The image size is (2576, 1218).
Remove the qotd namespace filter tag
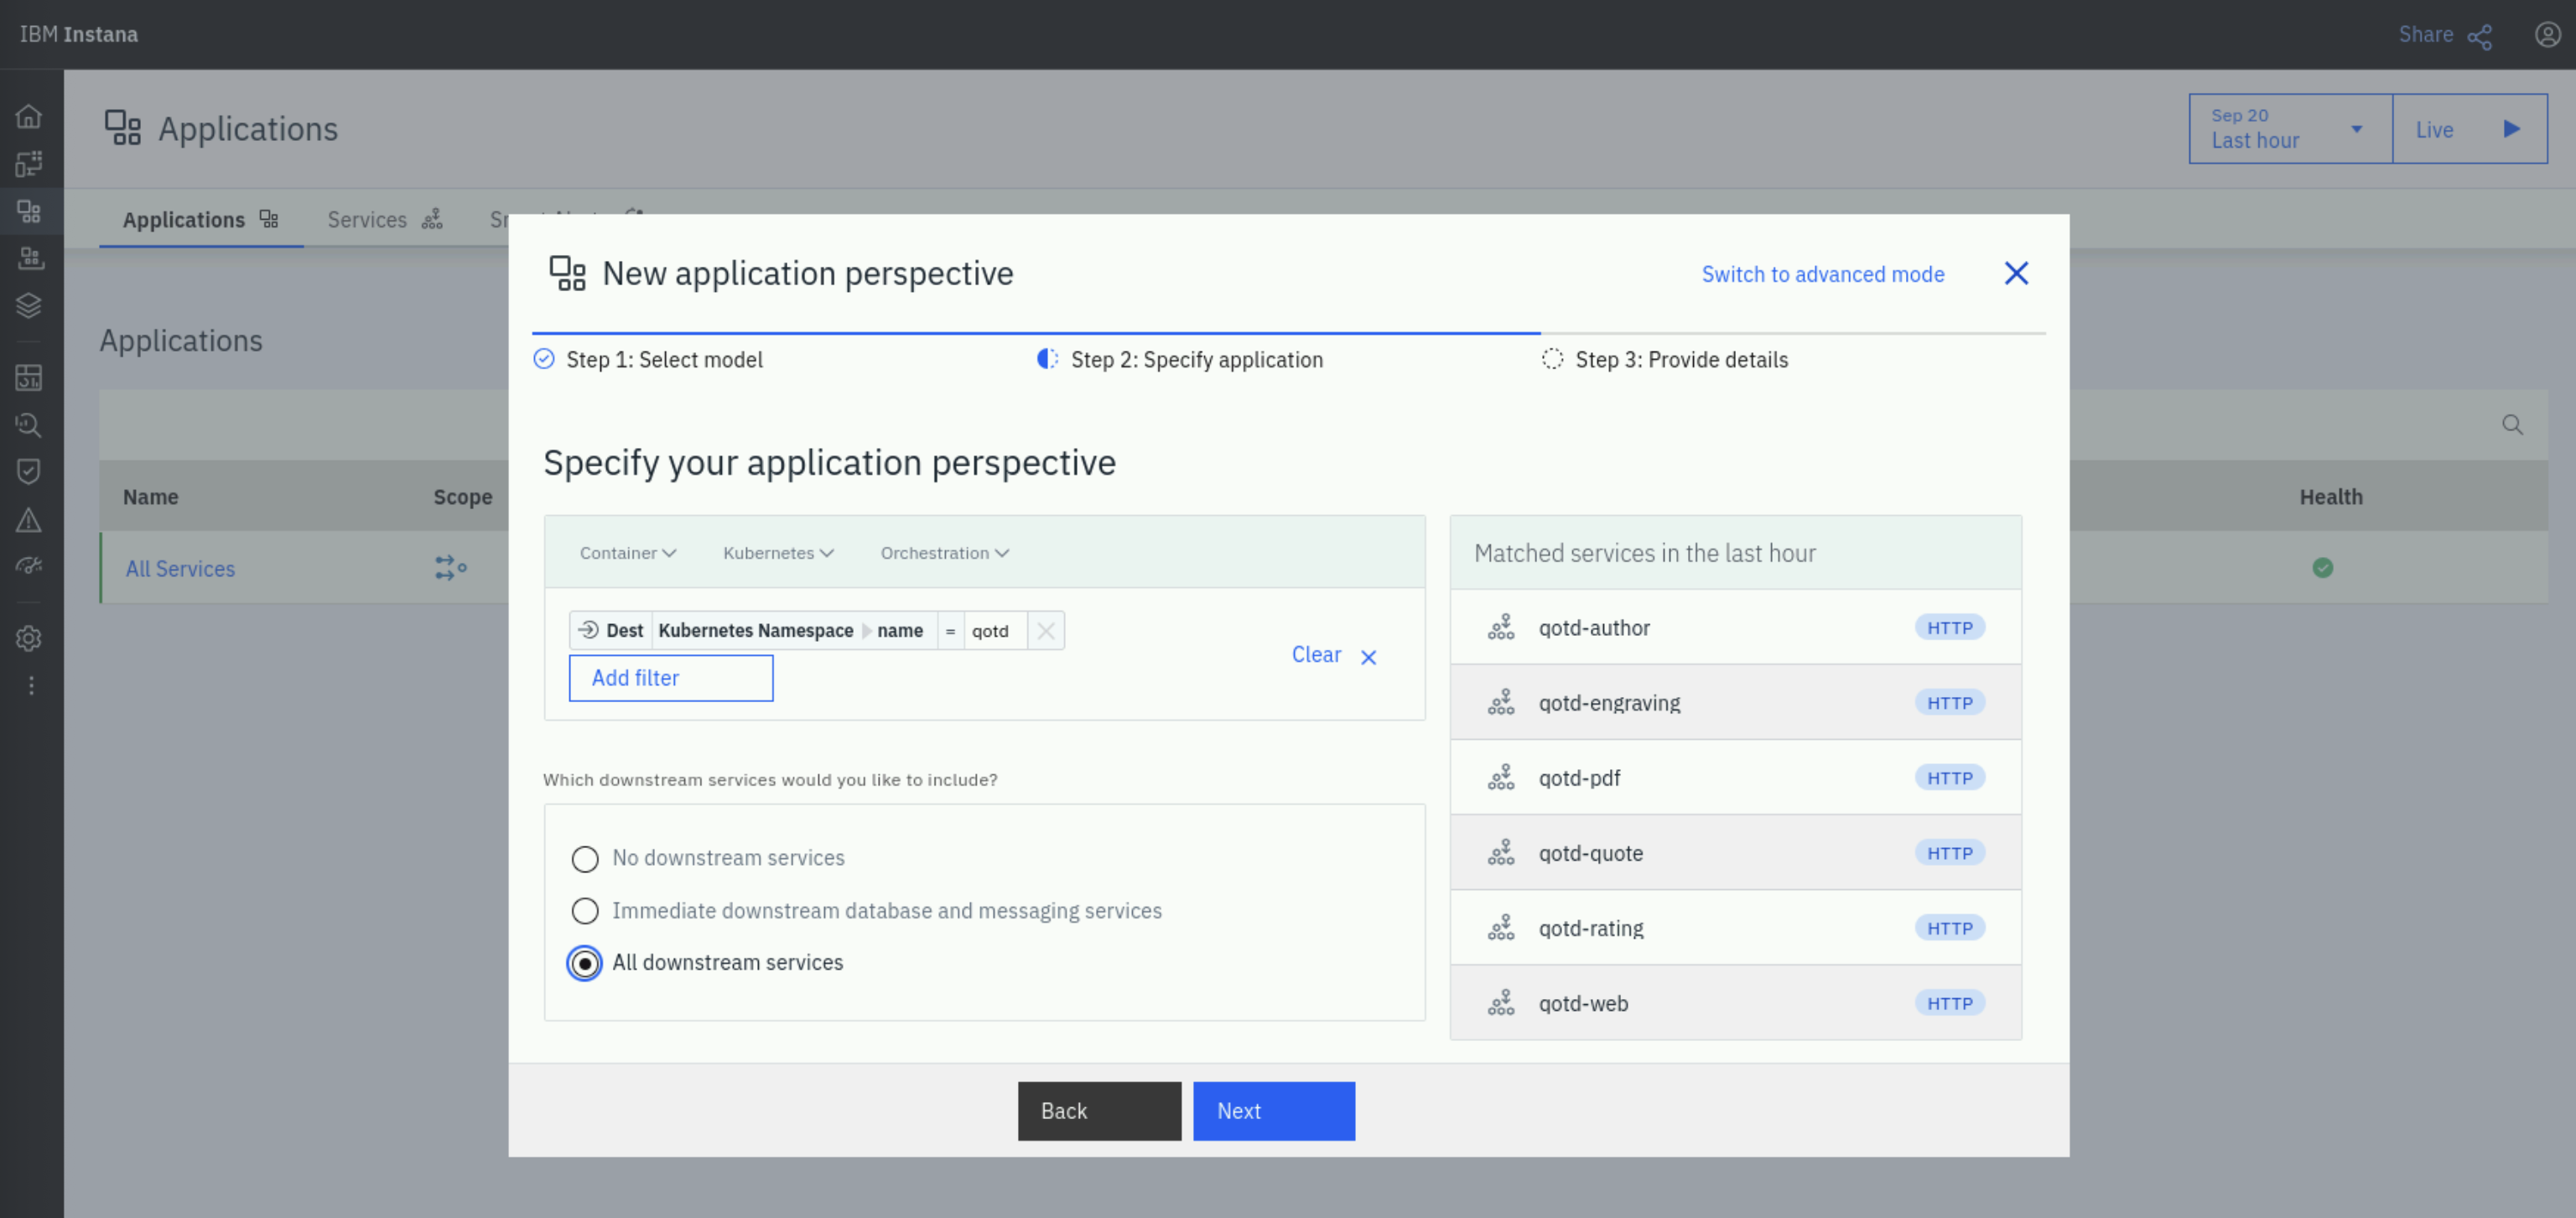(x=1045, y=631)
